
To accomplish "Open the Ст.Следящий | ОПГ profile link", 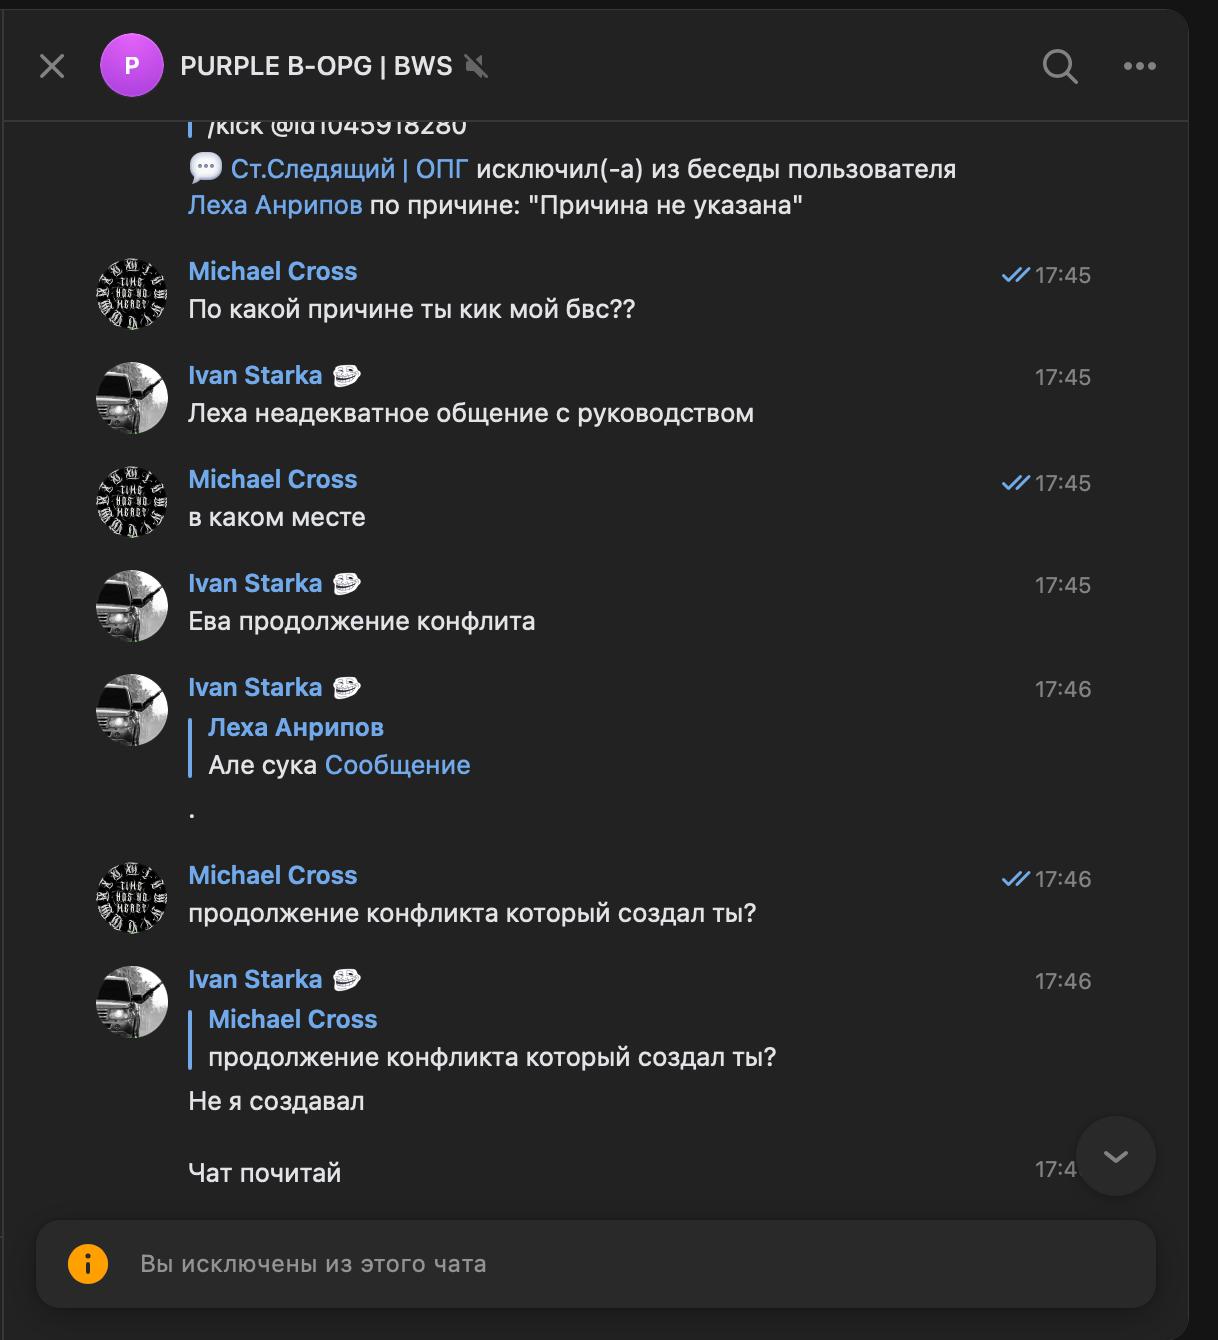I will pos(349,169).
